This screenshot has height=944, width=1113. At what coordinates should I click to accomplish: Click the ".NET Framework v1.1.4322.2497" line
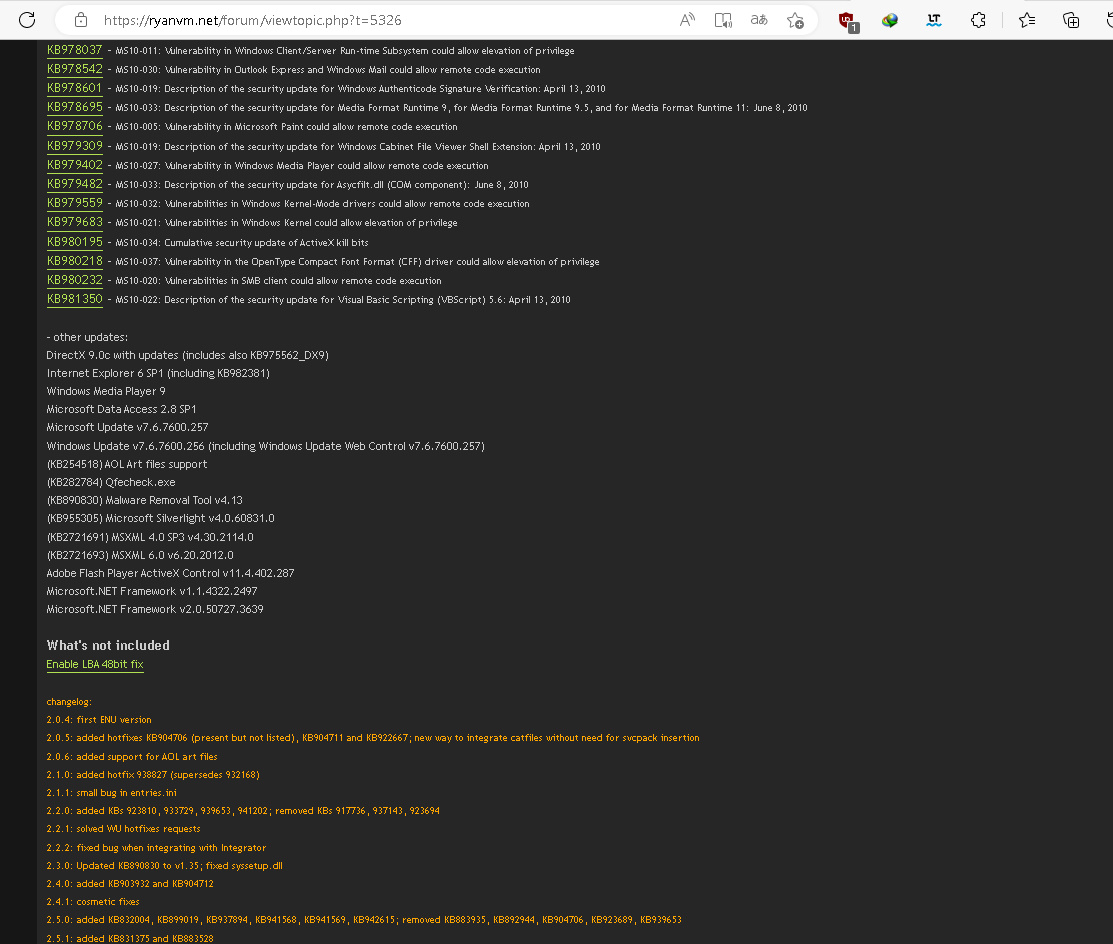[152, 591]
